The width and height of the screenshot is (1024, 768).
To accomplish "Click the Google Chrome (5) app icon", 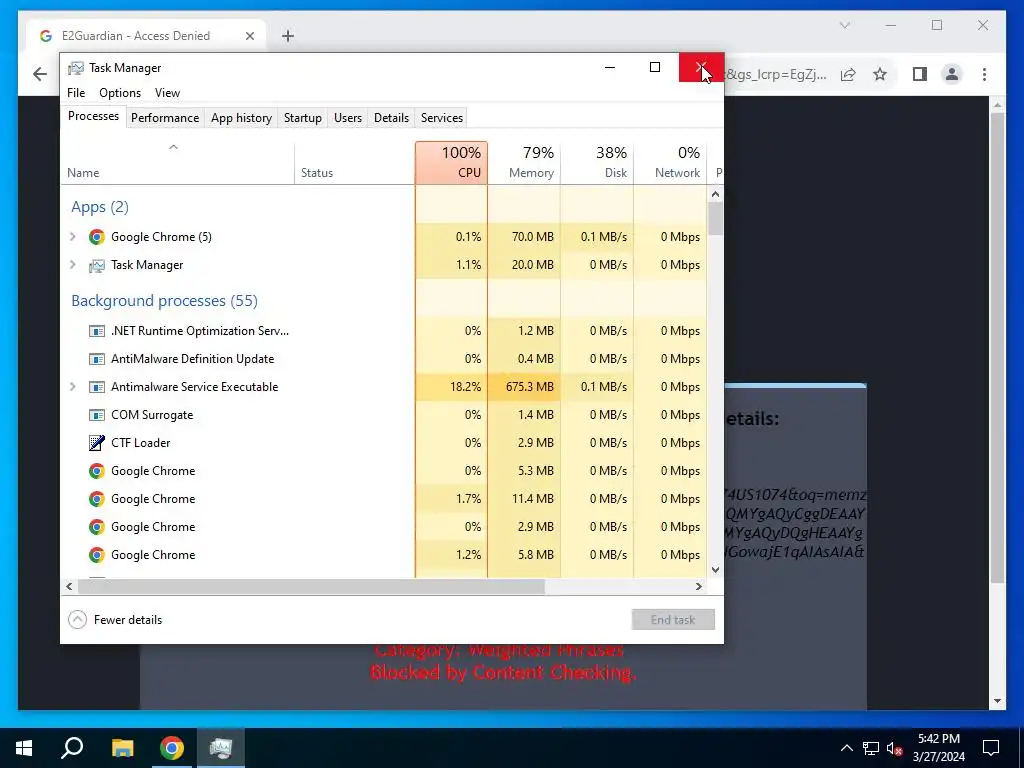I will click(x=97, y=237).
